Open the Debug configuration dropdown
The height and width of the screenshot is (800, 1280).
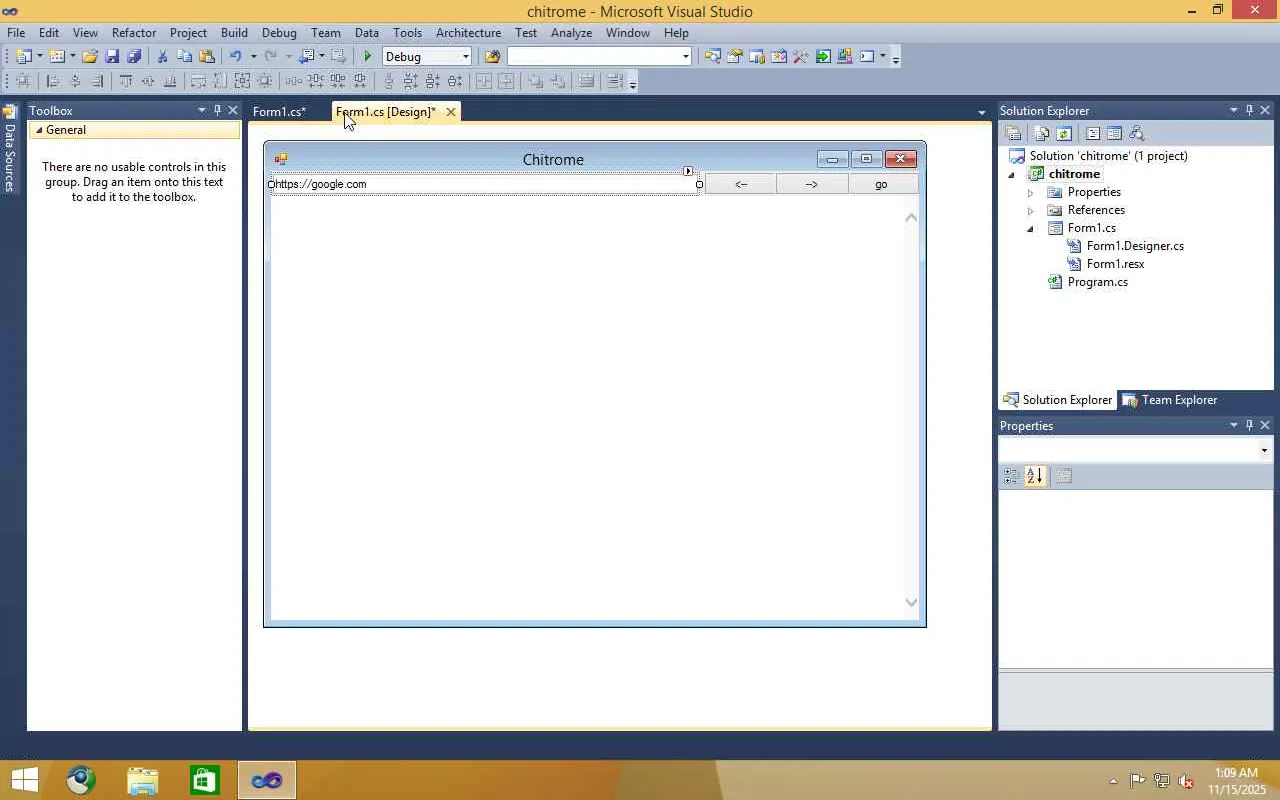(465, 57)
